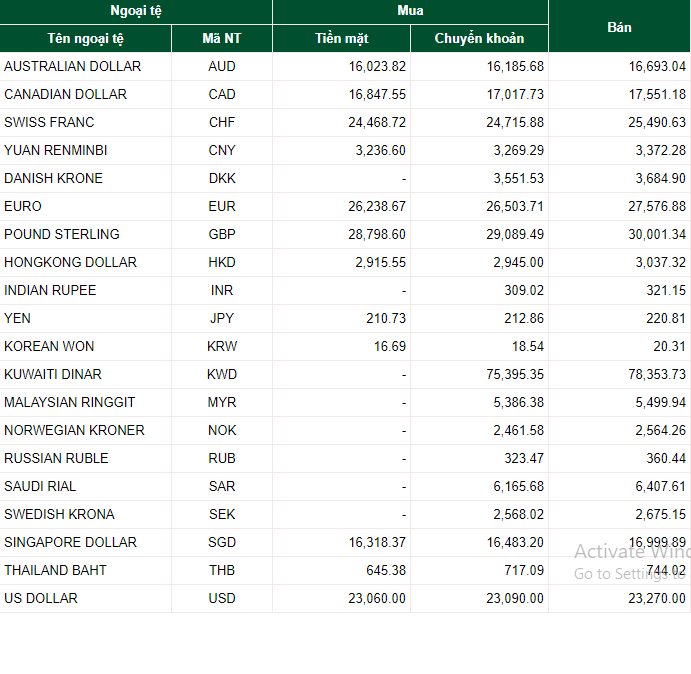This screenshot has height=674, width=691.
Task: Click the RUSSIAN RUBLE transfer rate 323.47
Action: tap(524, 458)
